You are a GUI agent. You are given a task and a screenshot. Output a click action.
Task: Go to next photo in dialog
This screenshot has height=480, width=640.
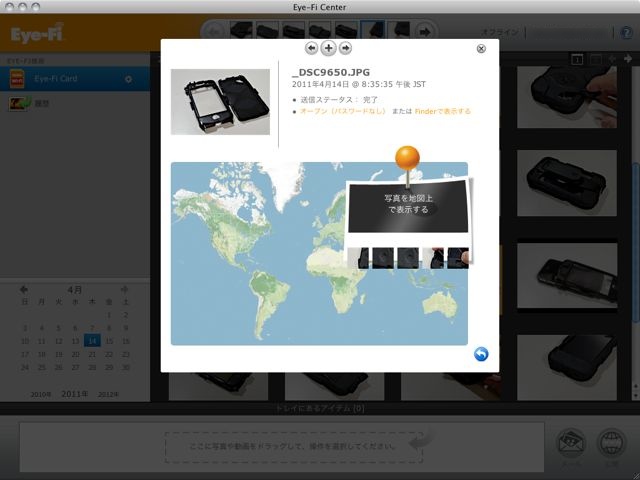[345, 48]
